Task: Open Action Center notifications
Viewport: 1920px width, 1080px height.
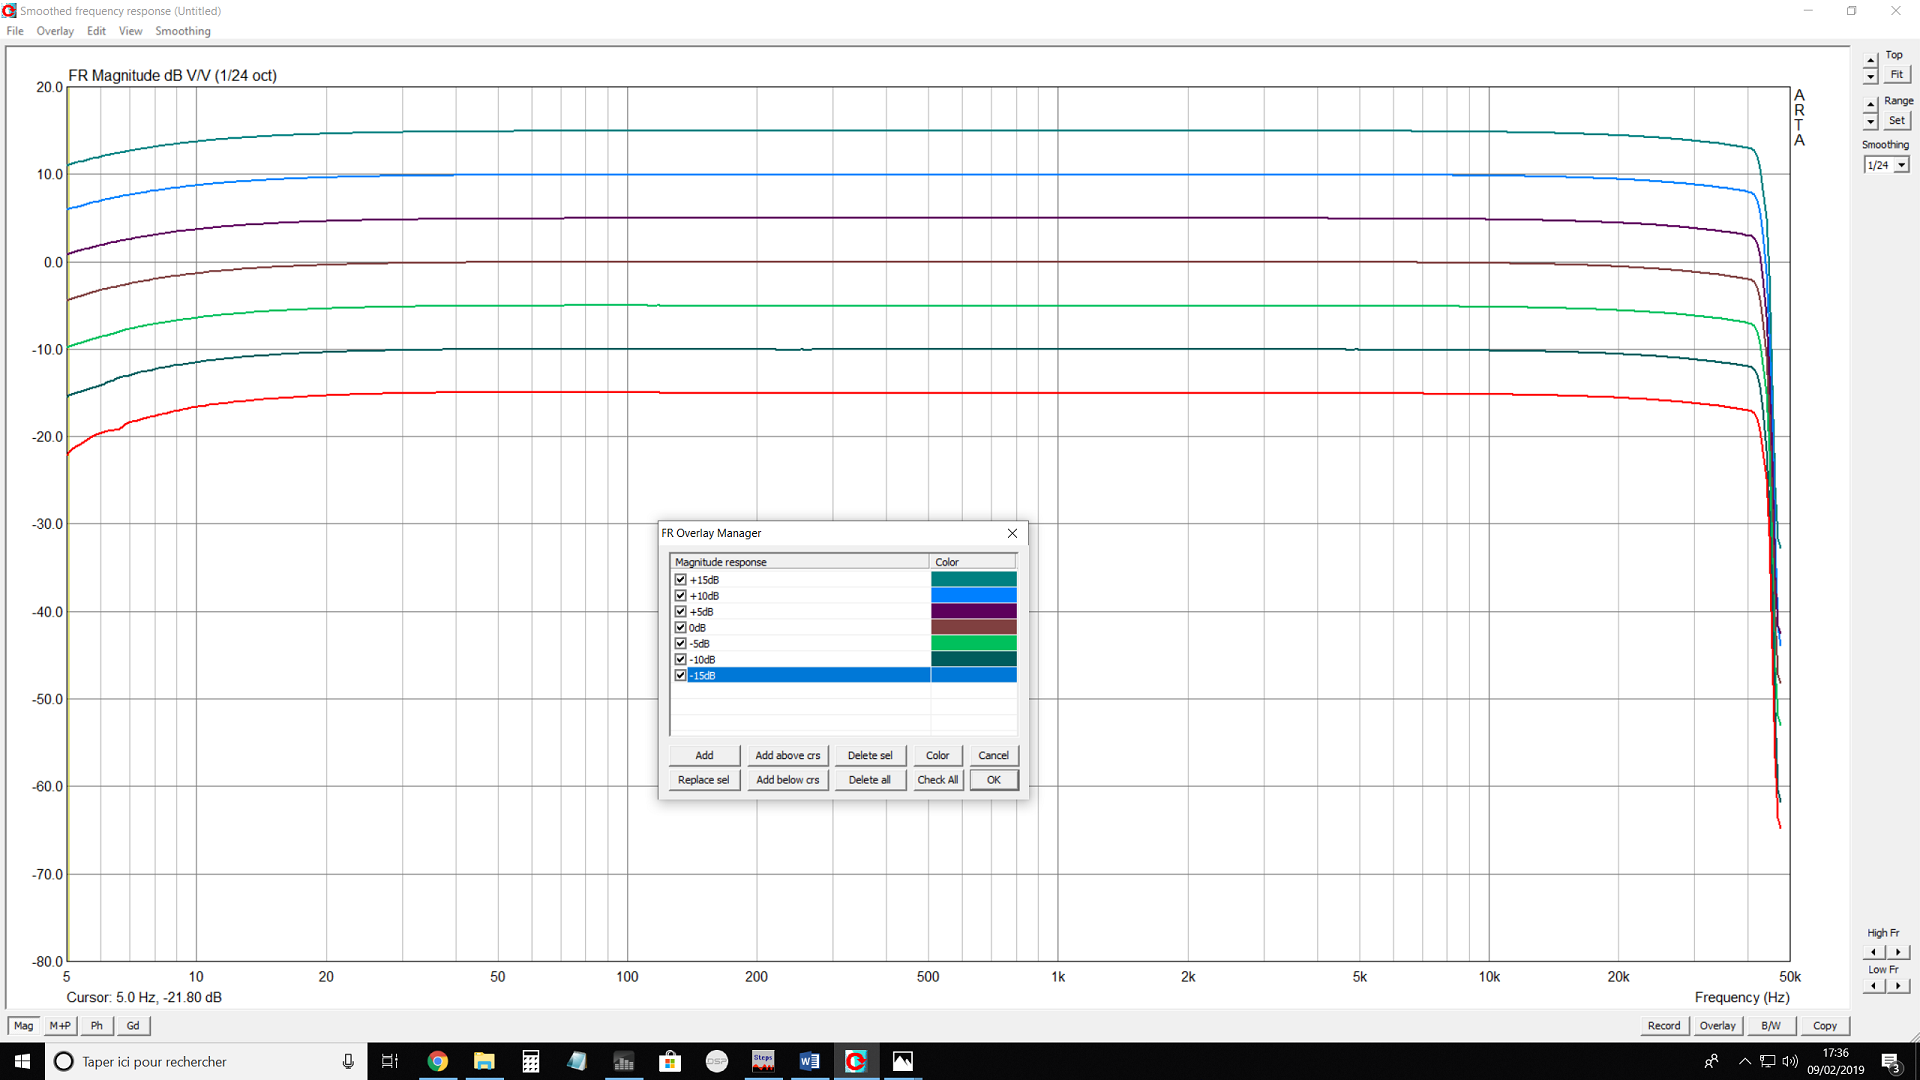Action: [1891, 1062]
